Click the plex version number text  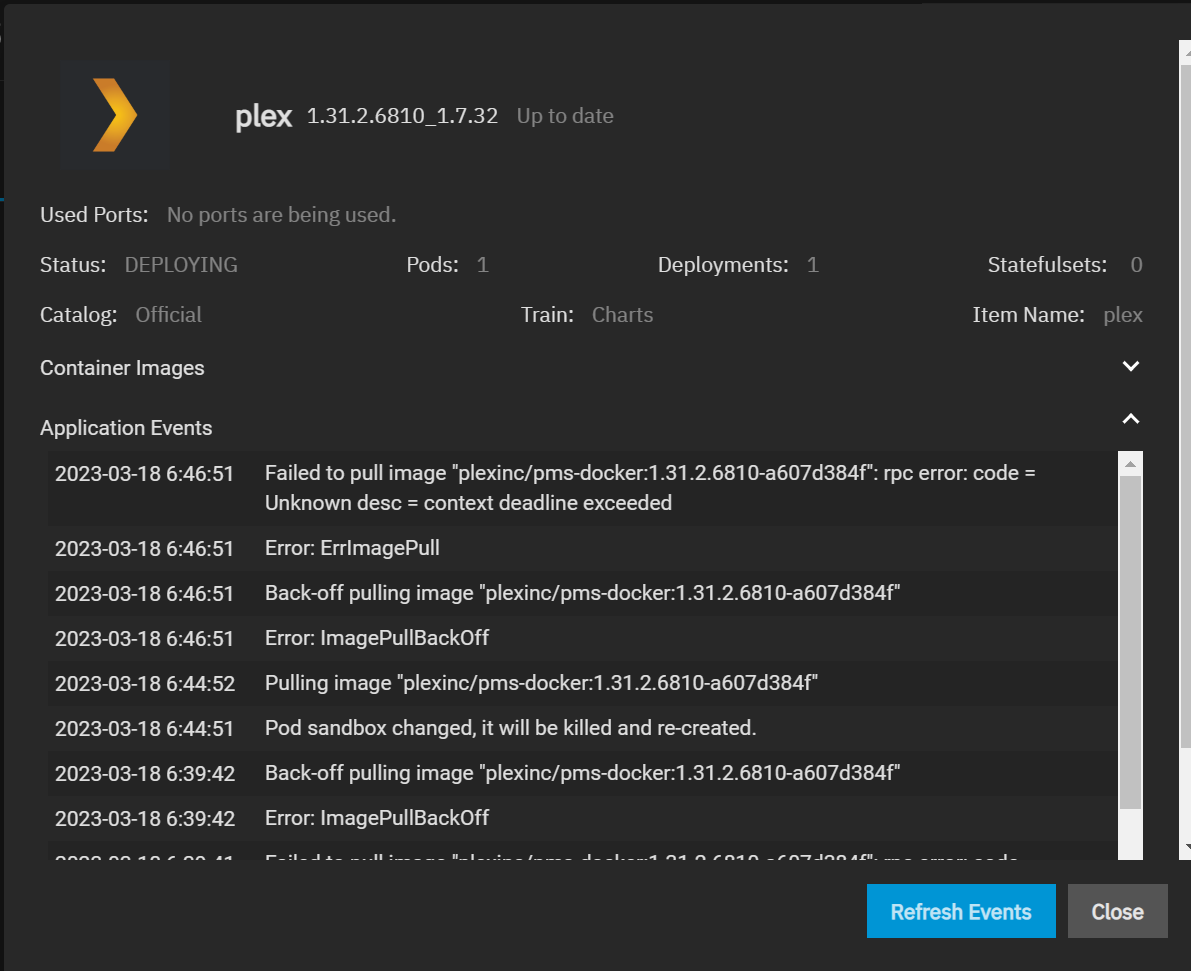[402, 116]
